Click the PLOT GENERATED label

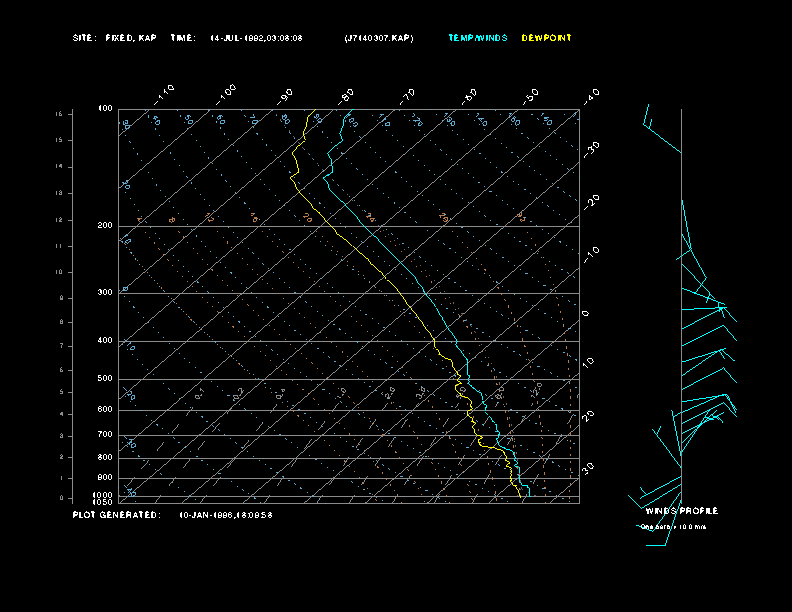click(x=116, y=515)
